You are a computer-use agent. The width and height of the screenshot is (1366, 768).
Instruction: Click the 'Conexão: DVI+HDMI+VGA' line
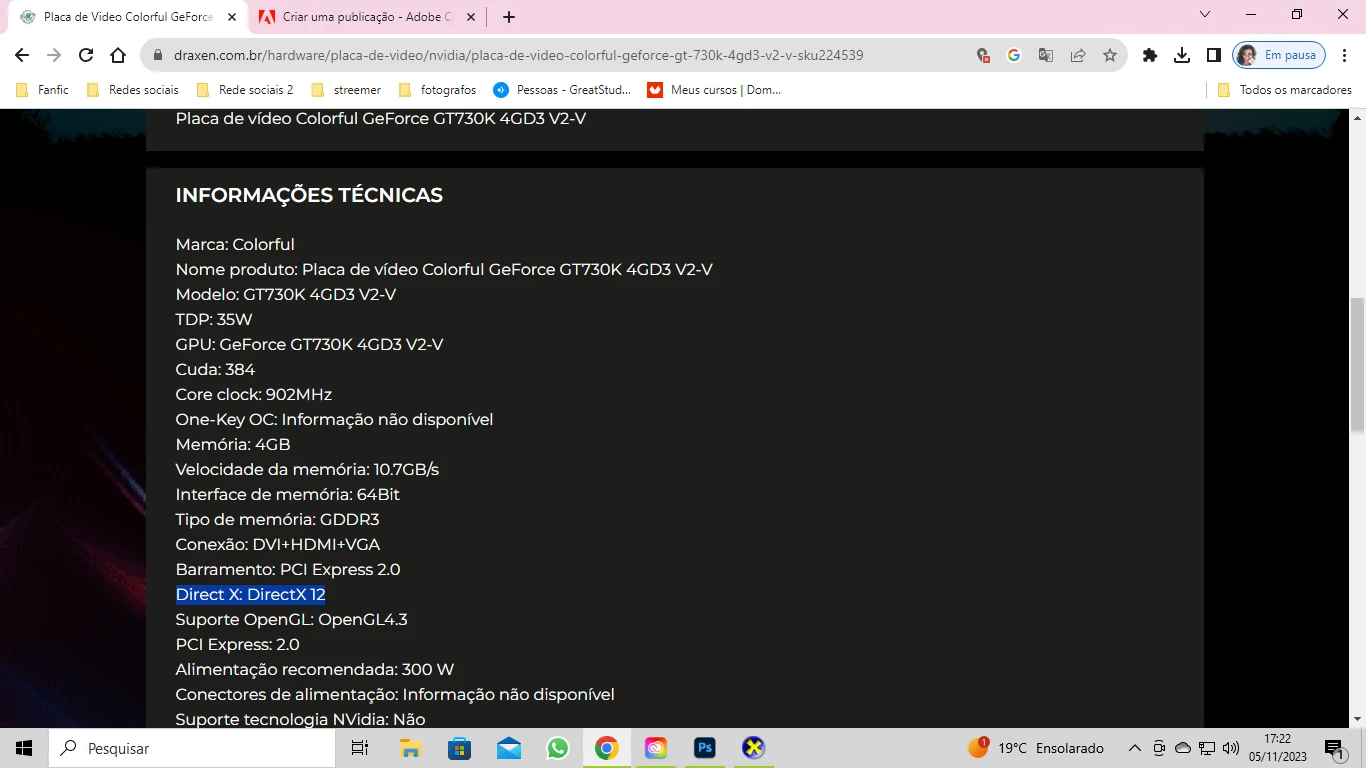click(x=278, y=544)
